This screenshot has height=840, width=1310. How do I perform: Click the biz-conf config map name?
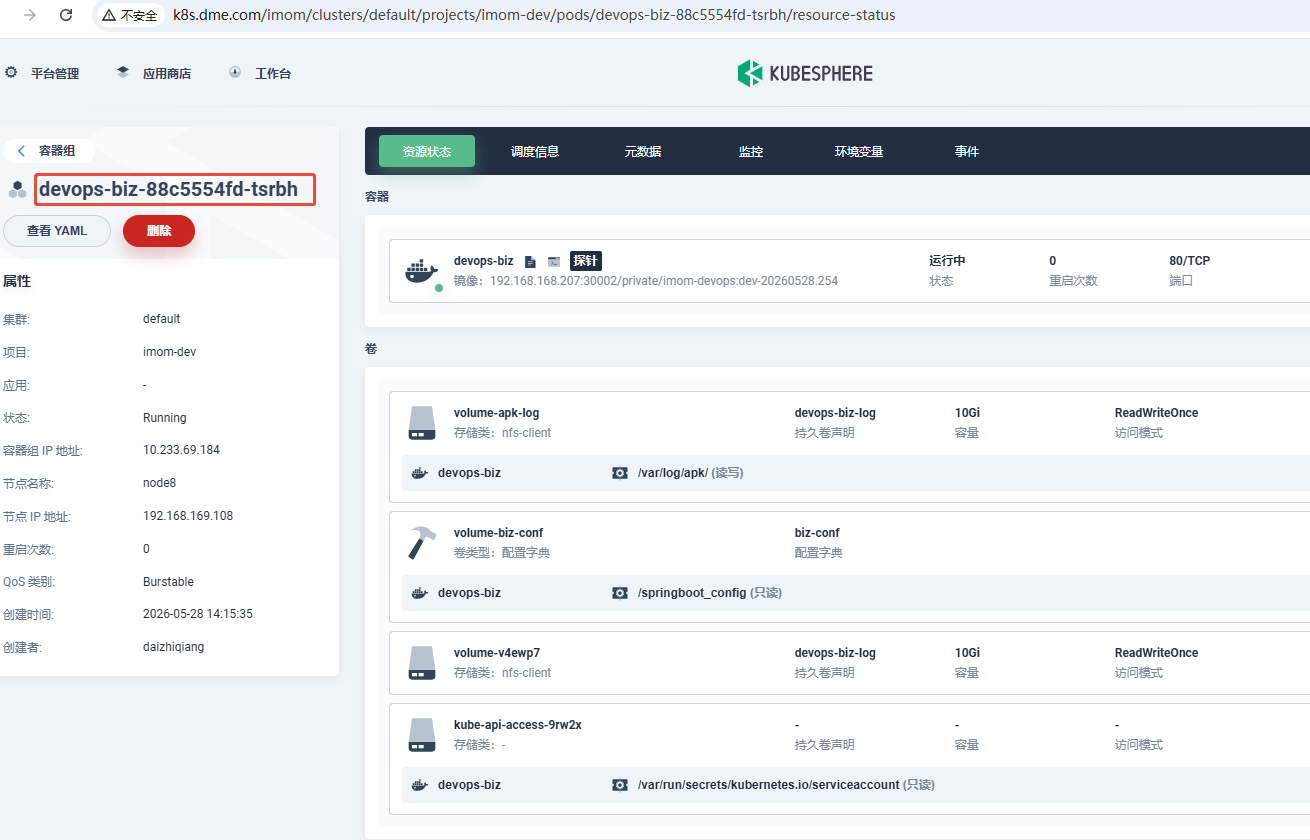click(817, 533)
